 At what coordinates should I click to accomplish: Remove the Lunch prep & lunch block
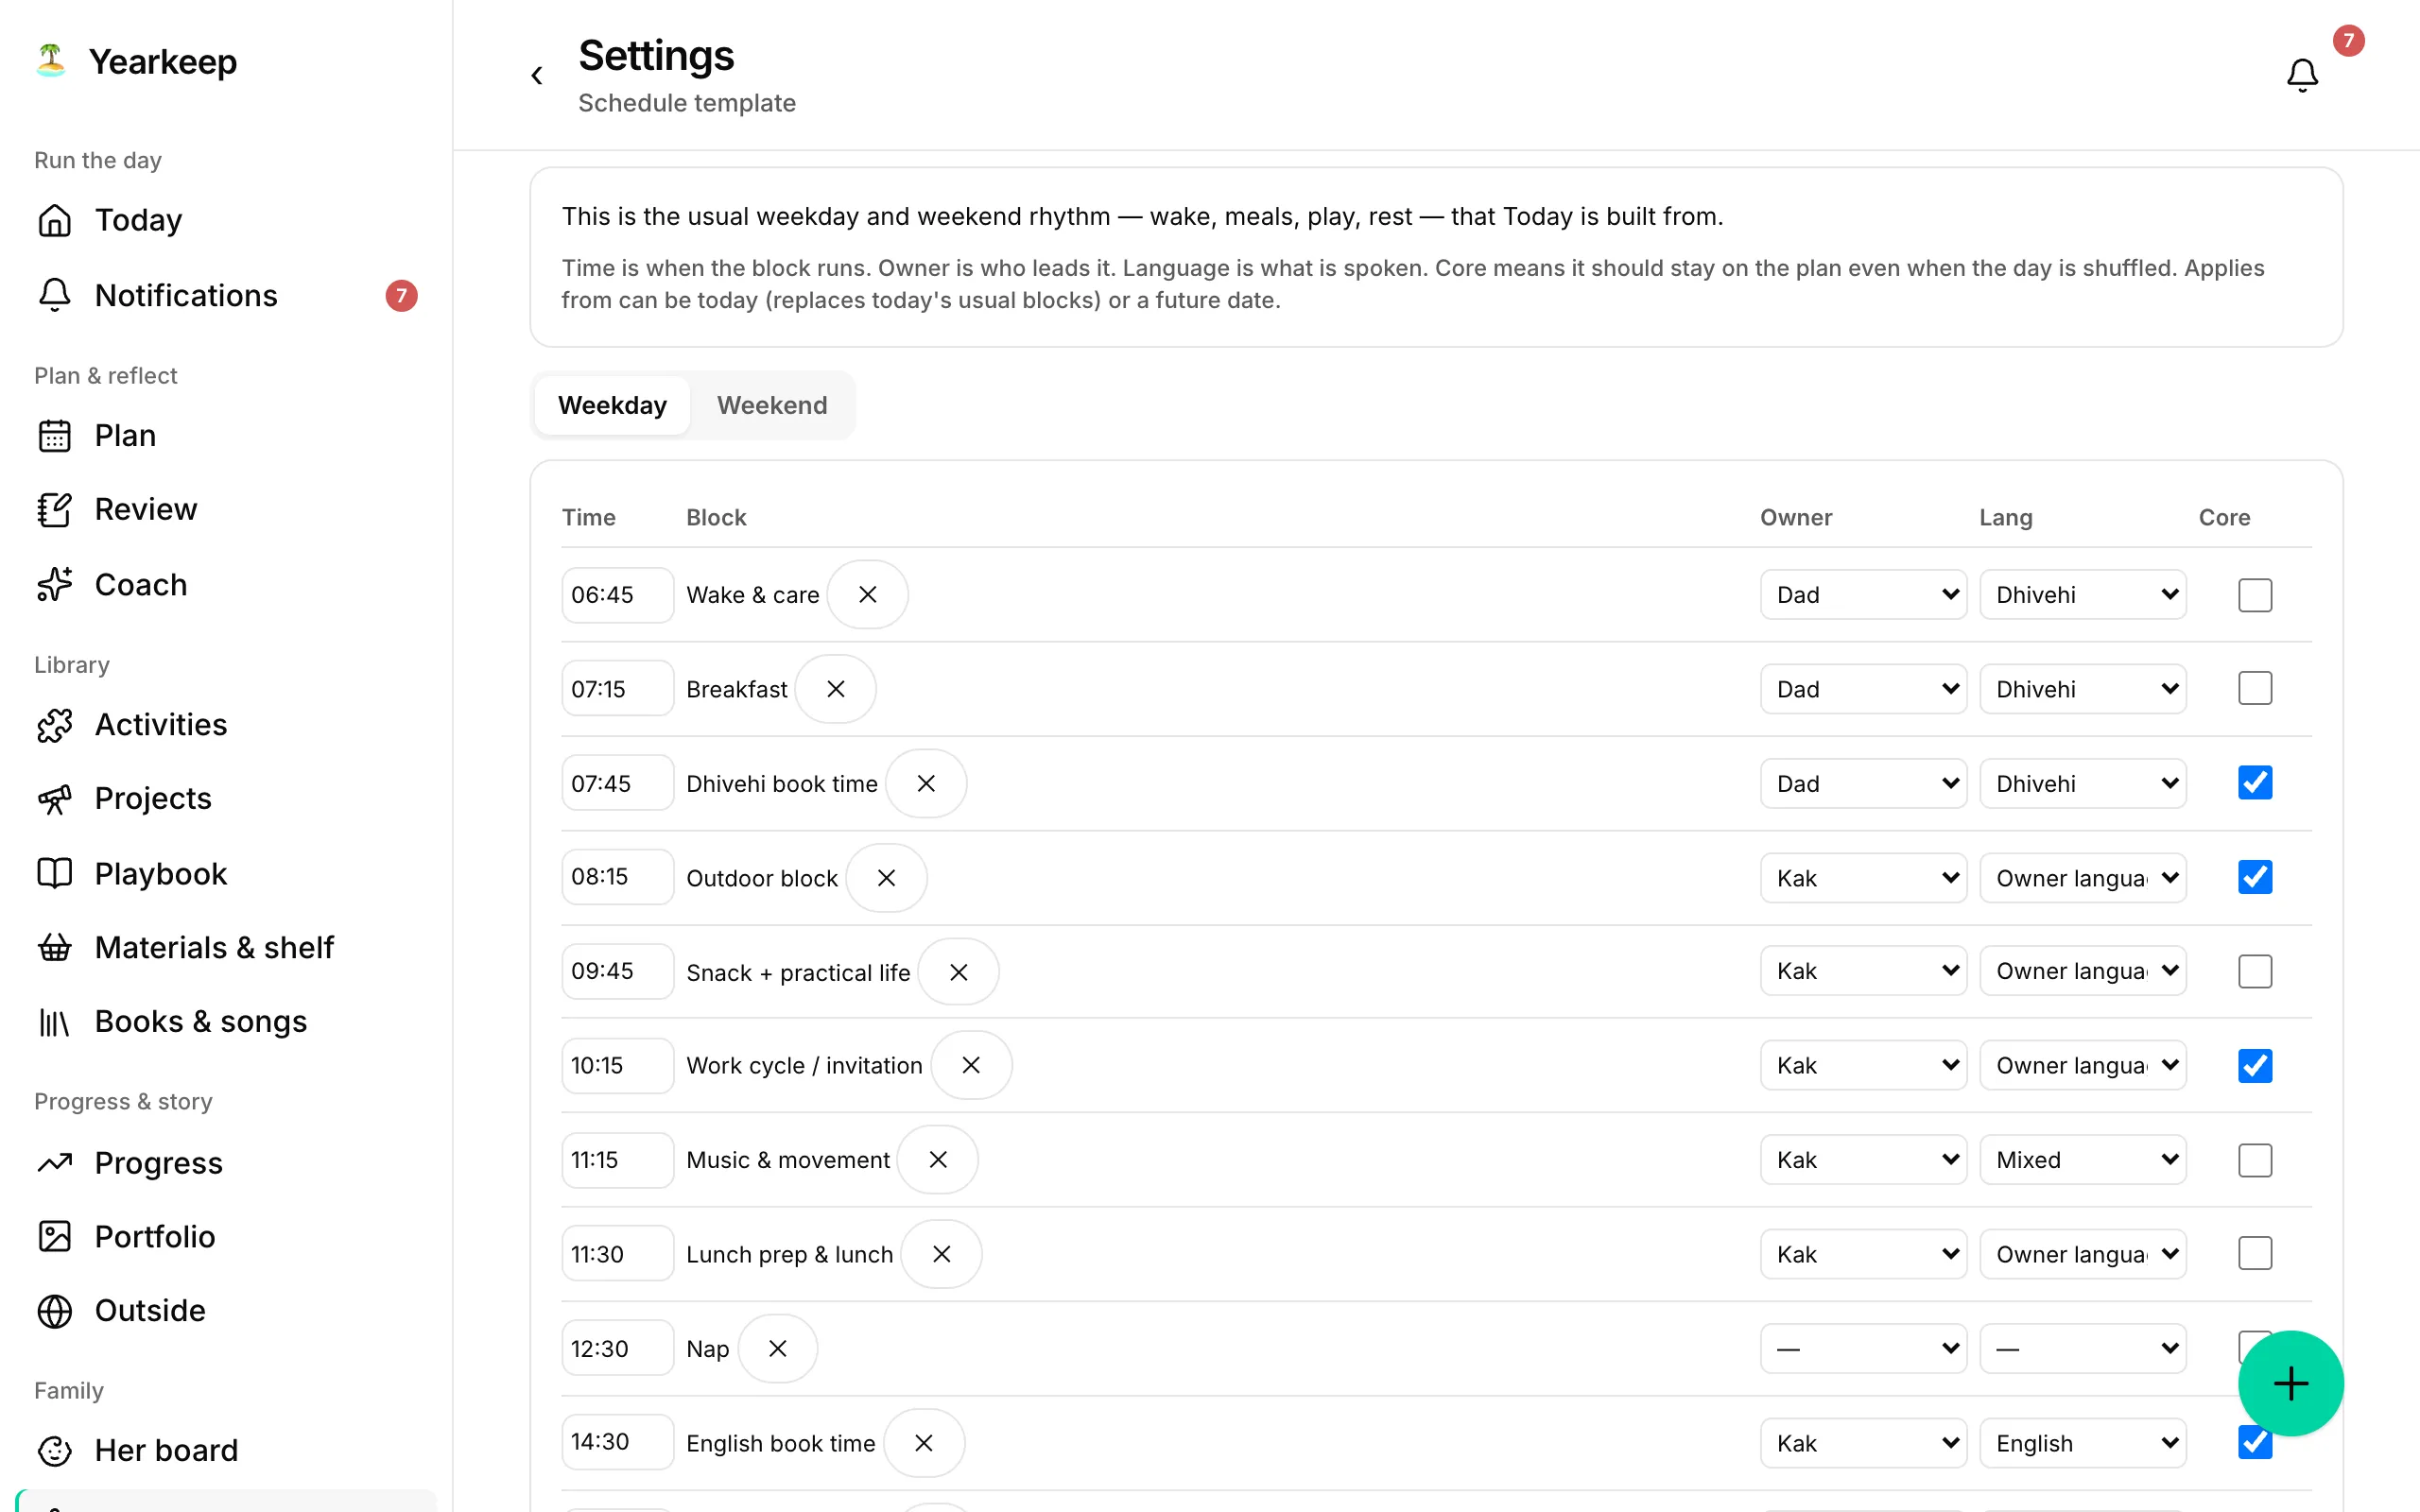[941, 1254]
